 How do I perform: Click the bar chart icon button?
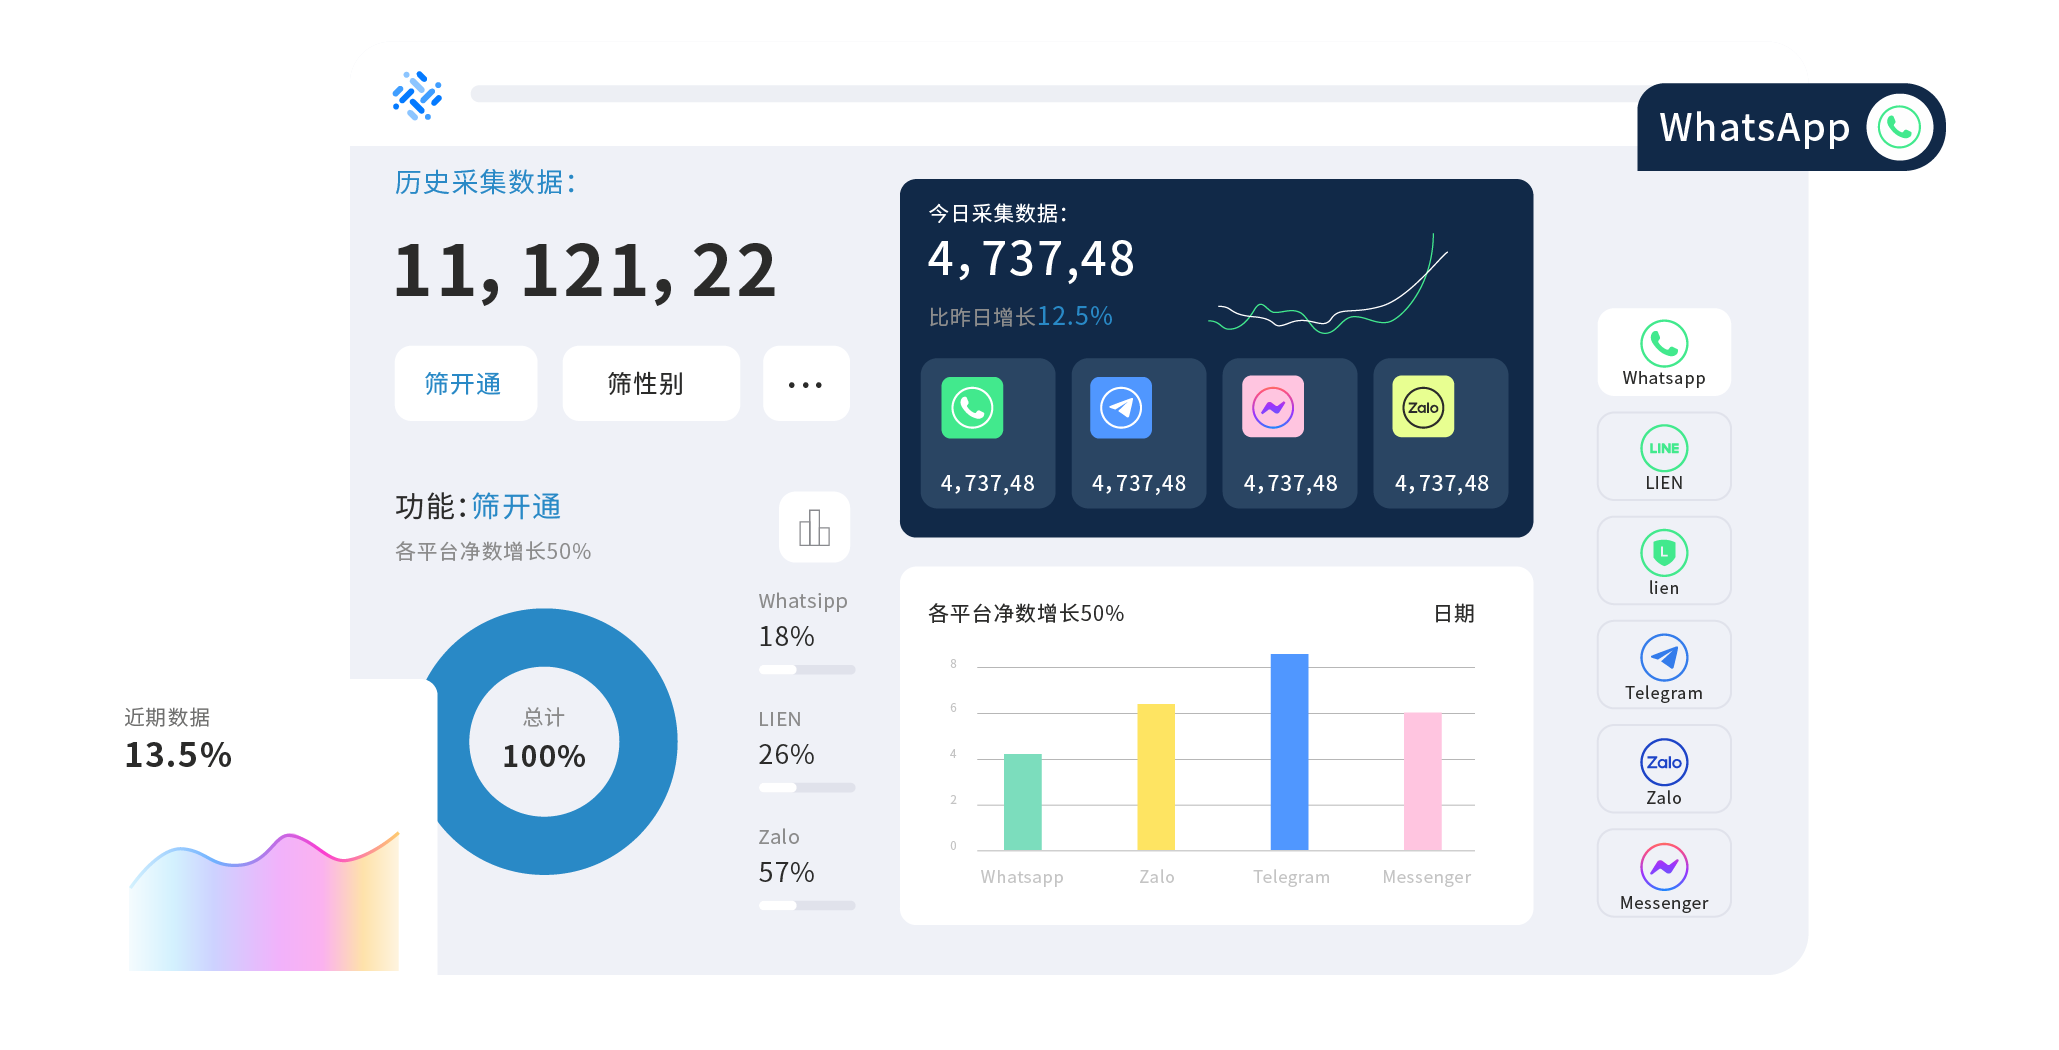tap(815, 527)
